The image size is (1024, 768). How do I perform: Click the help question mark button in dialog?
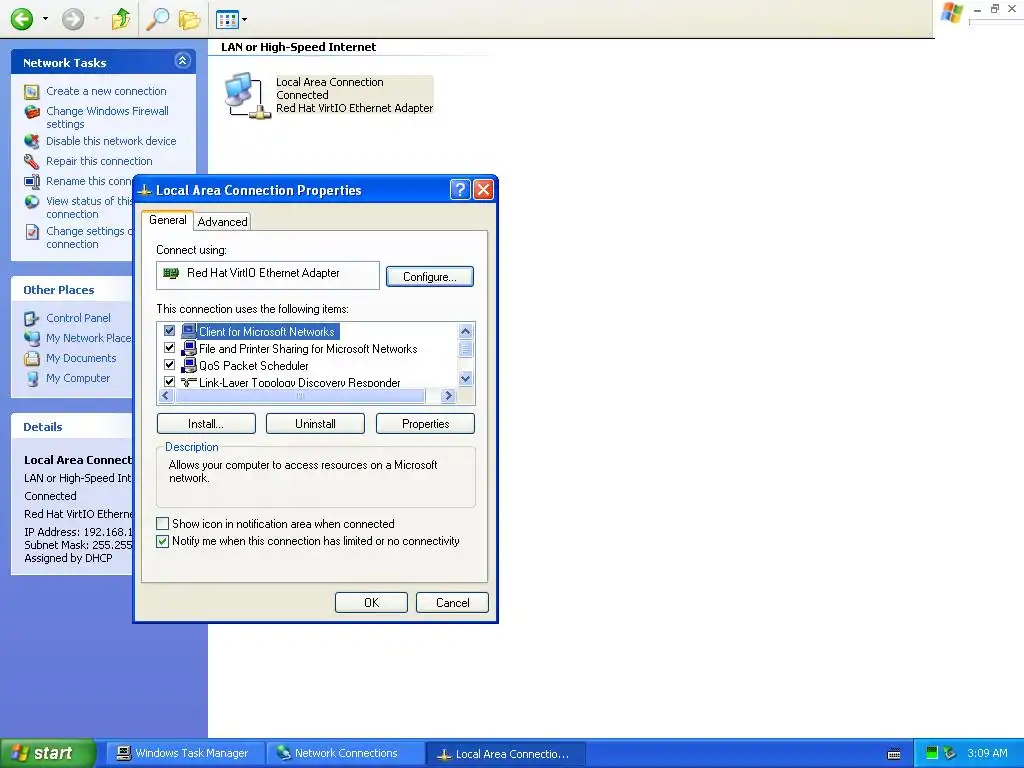(460, 190)
